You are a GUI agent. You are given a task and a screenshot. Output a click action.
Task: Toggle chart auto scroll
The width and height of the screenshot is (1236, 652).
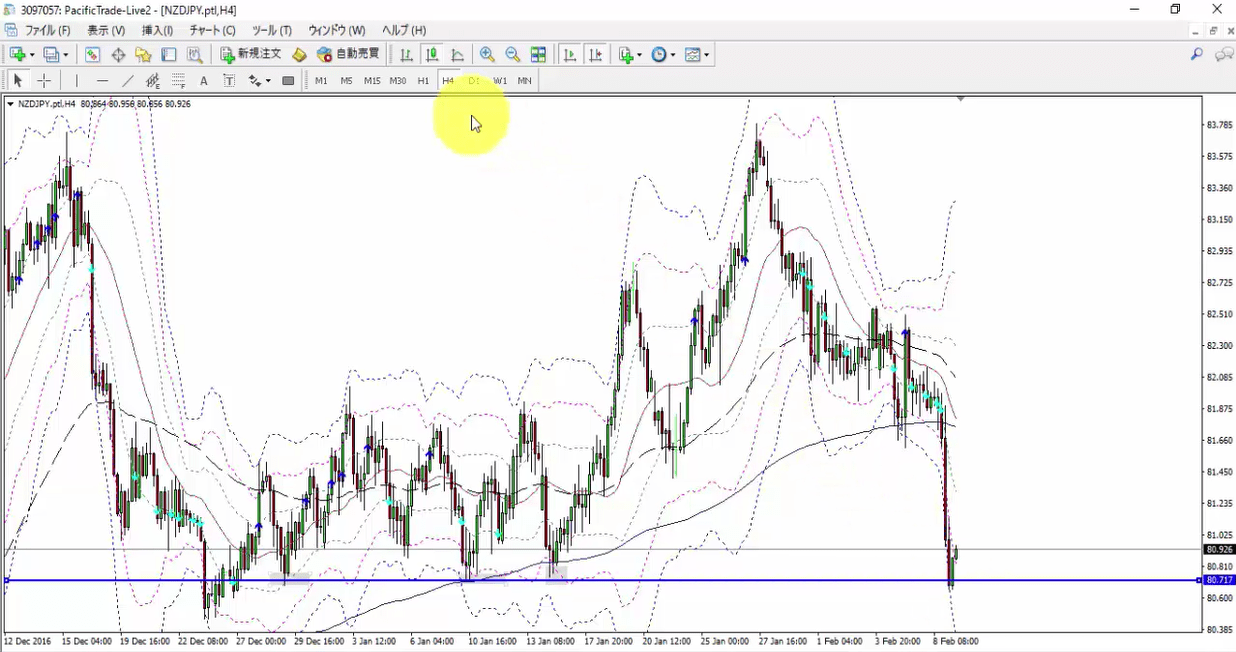570,55
